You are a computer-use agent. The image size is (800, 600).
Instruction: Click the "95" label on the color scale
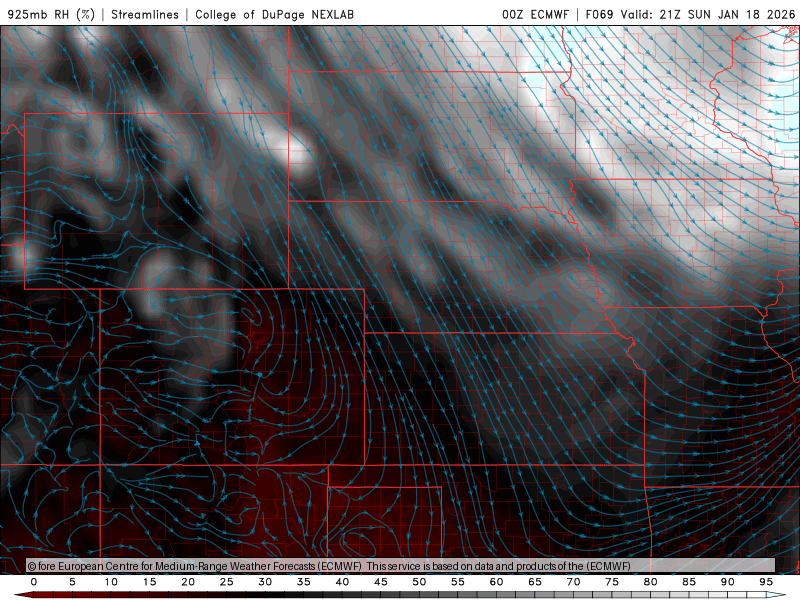[x=766, y=582]
